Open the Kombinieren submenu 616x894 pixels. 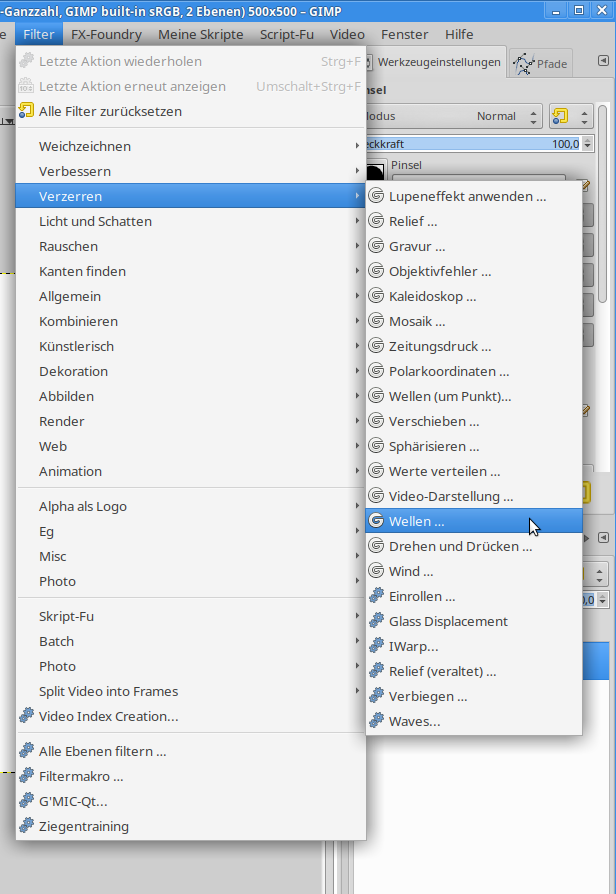click(x=191, y=322)
